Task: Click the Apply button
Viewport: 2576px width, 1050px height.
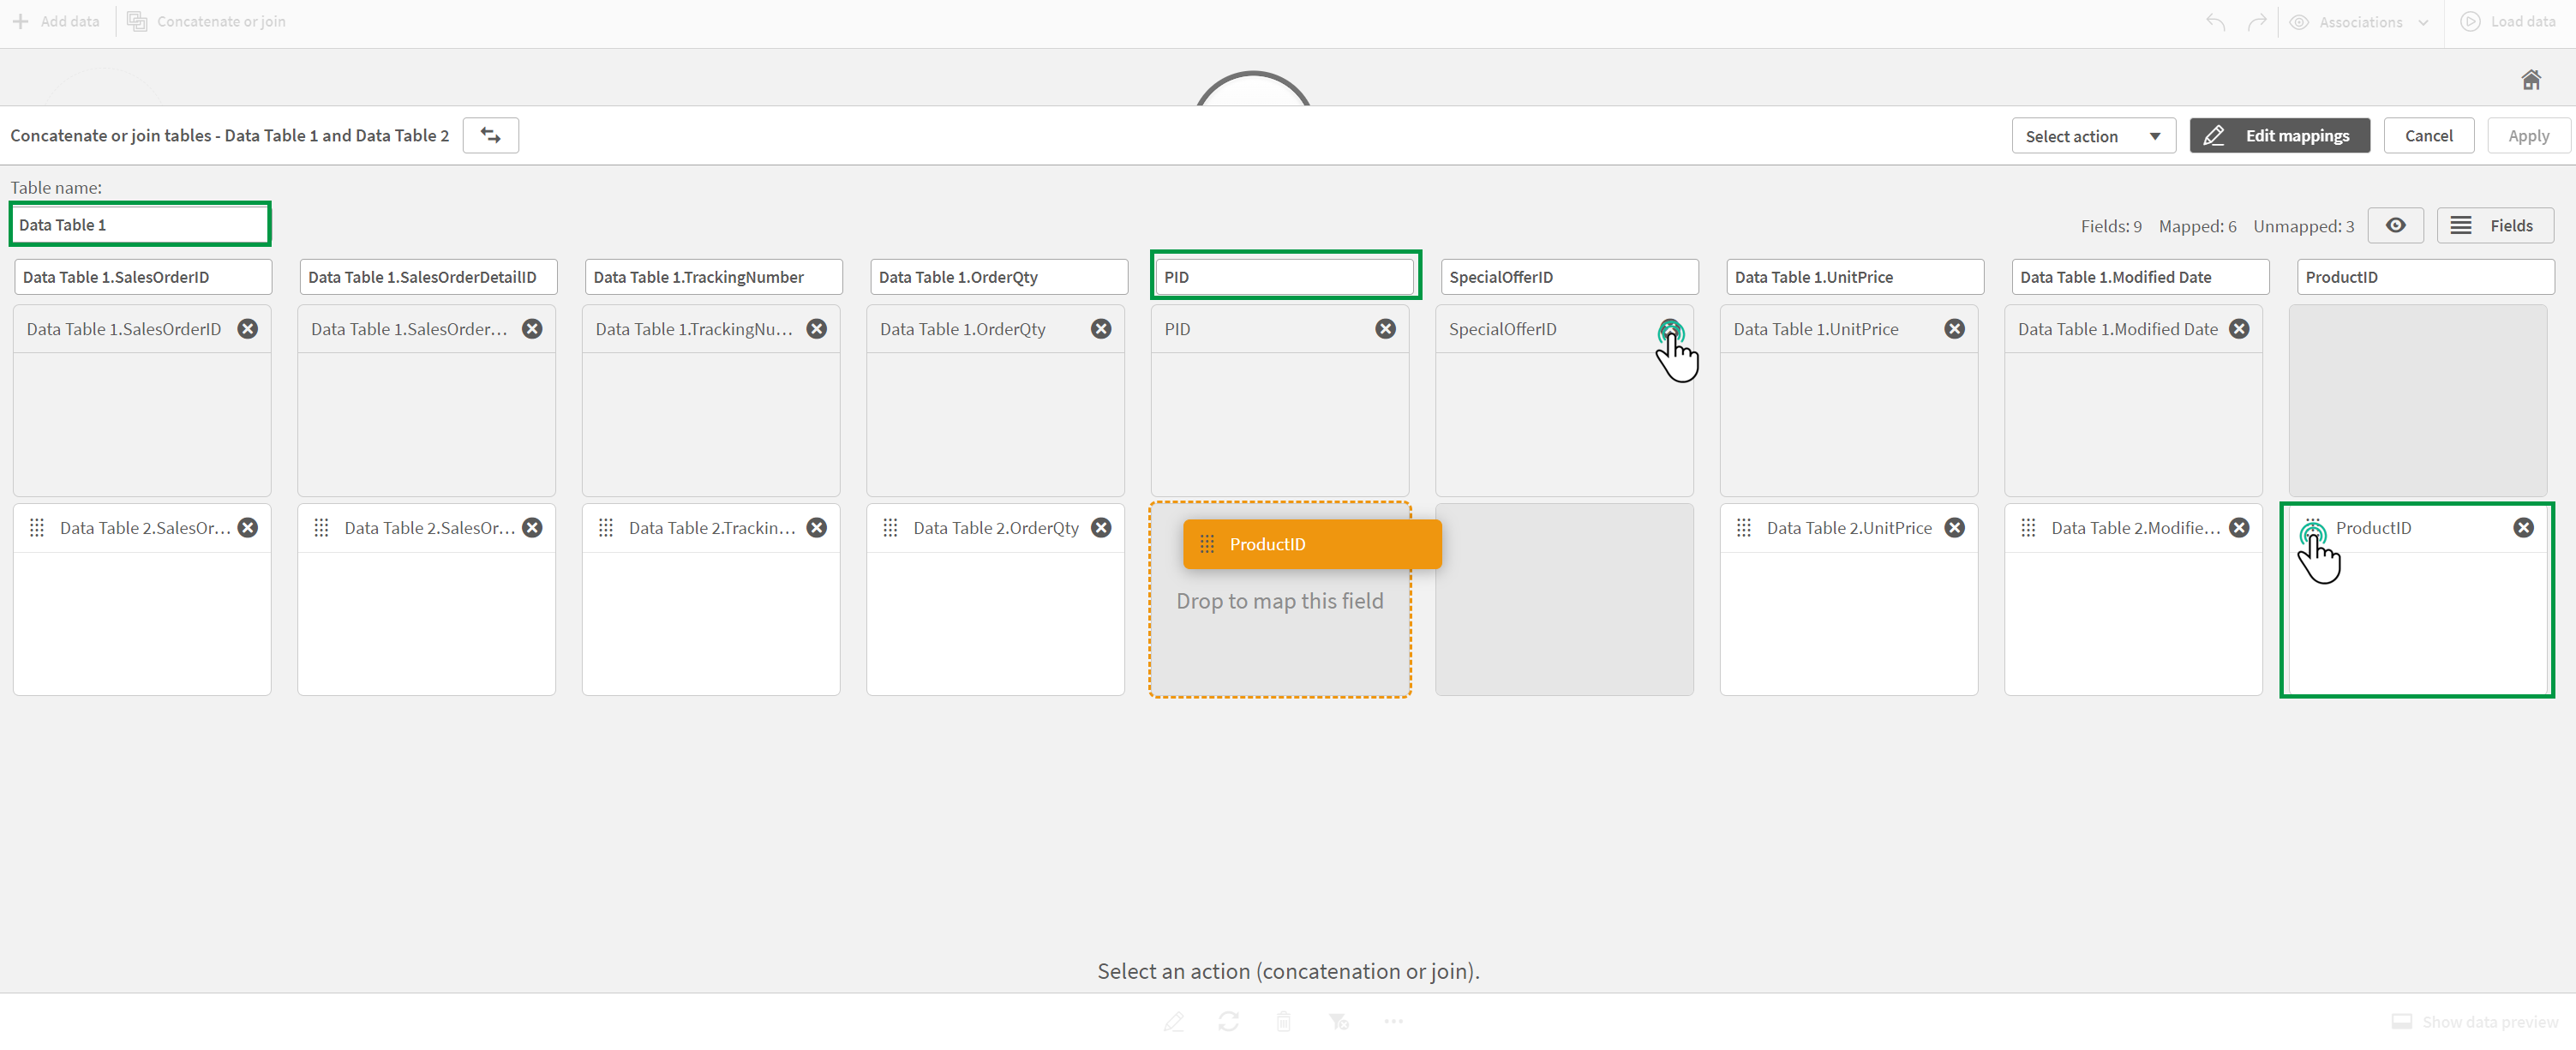Action: tap(2525, 135)
